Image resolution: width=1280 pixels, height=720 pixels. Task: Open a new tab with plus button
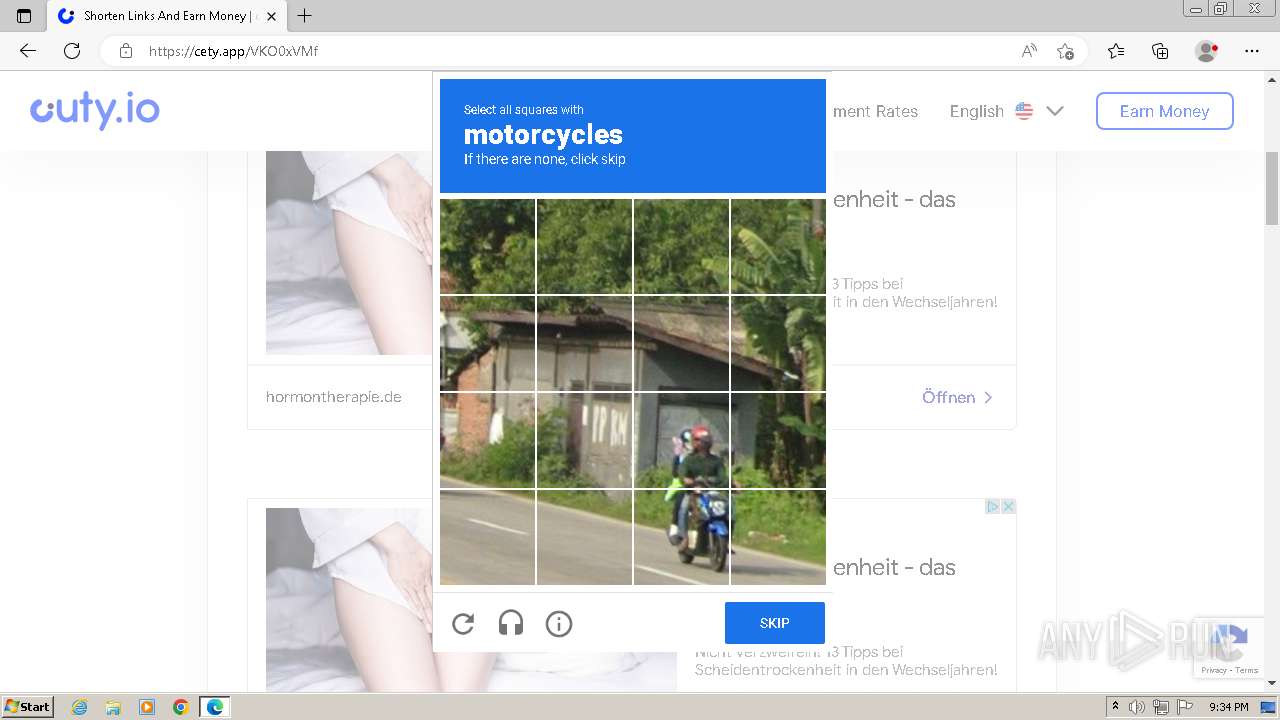[x=305, y=16]
